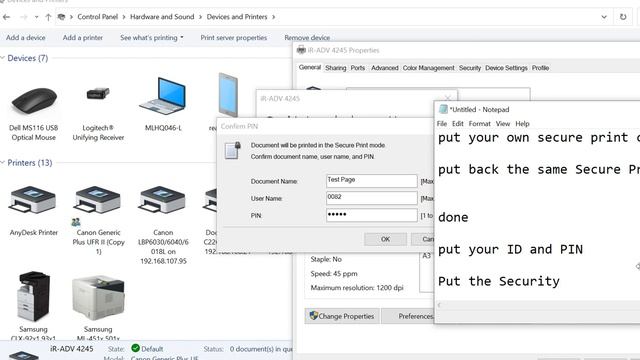Click the secure document icon in Confirm PIN

click(x=233, y=150)
